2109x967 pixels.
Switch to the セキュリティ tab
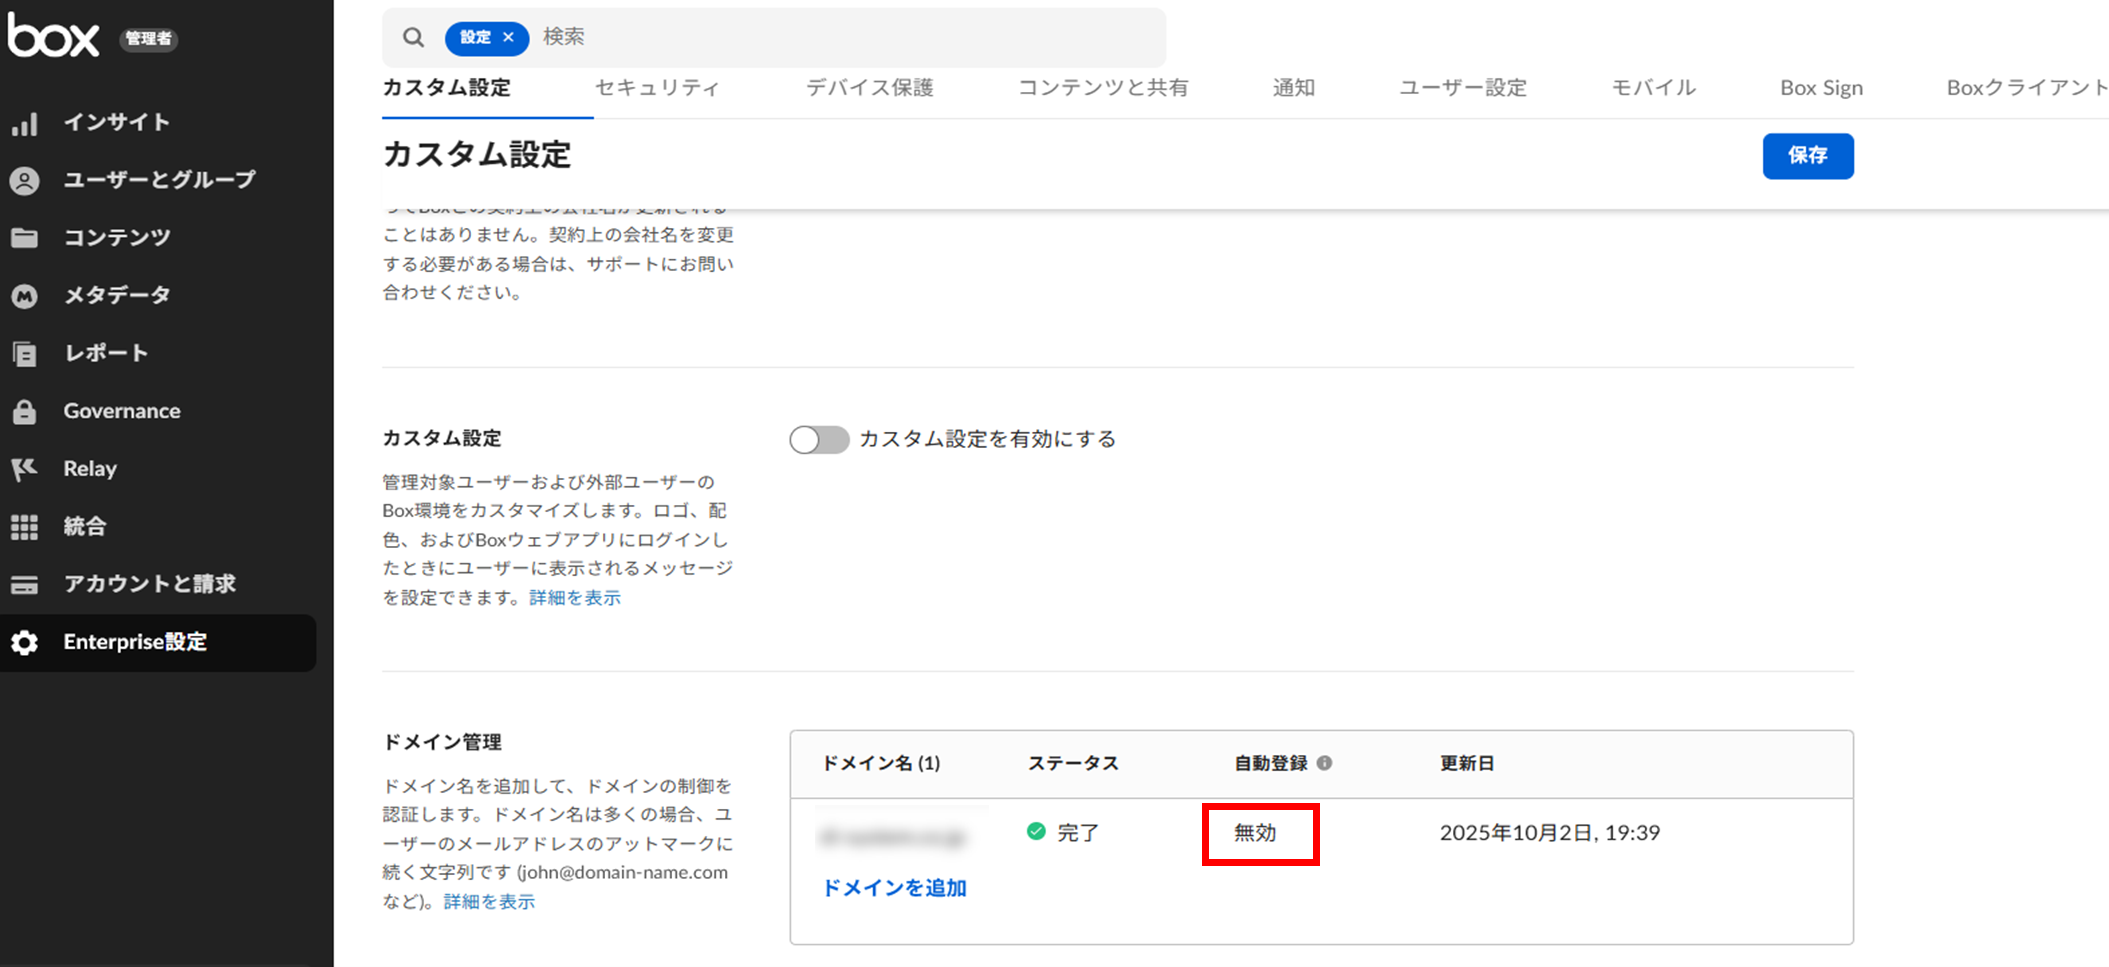pyautogui.click(x=657, y=88)
